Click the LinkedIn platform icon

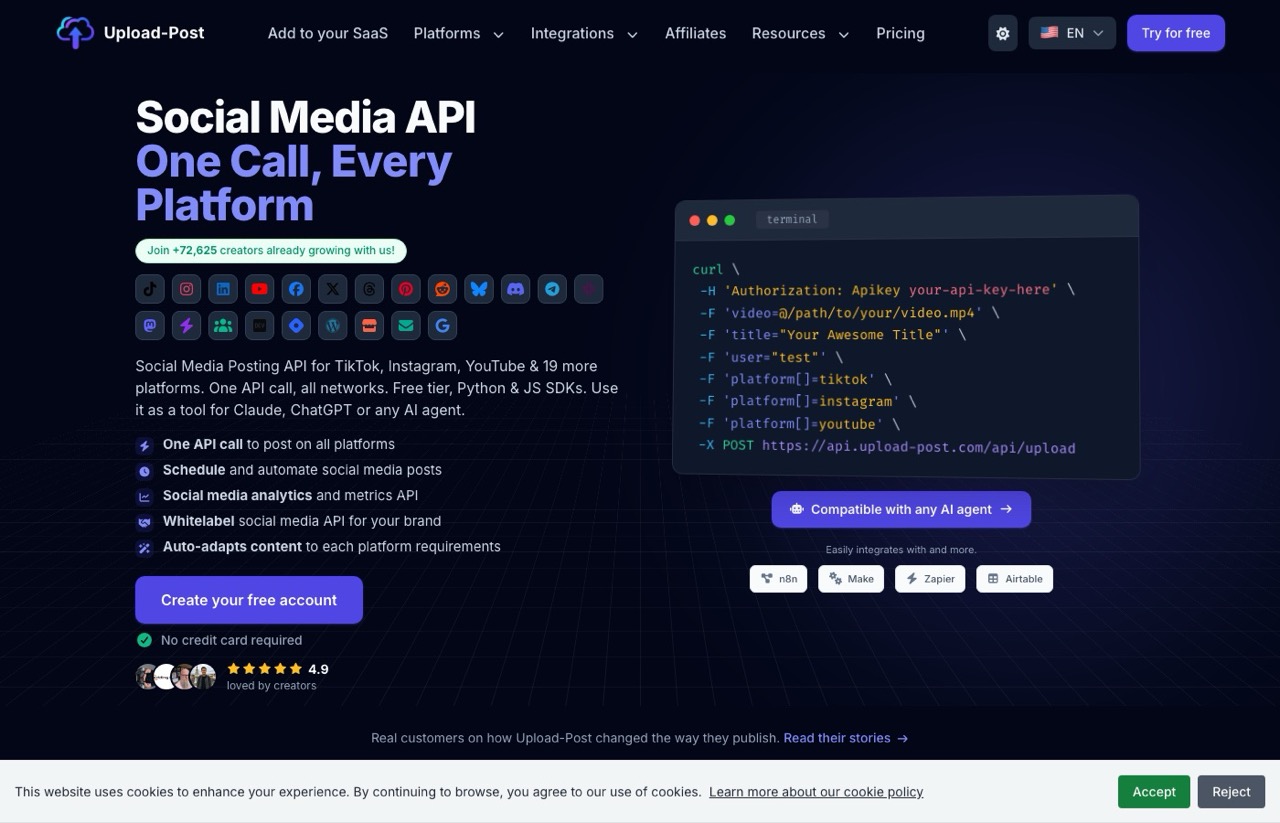point(223,289)
